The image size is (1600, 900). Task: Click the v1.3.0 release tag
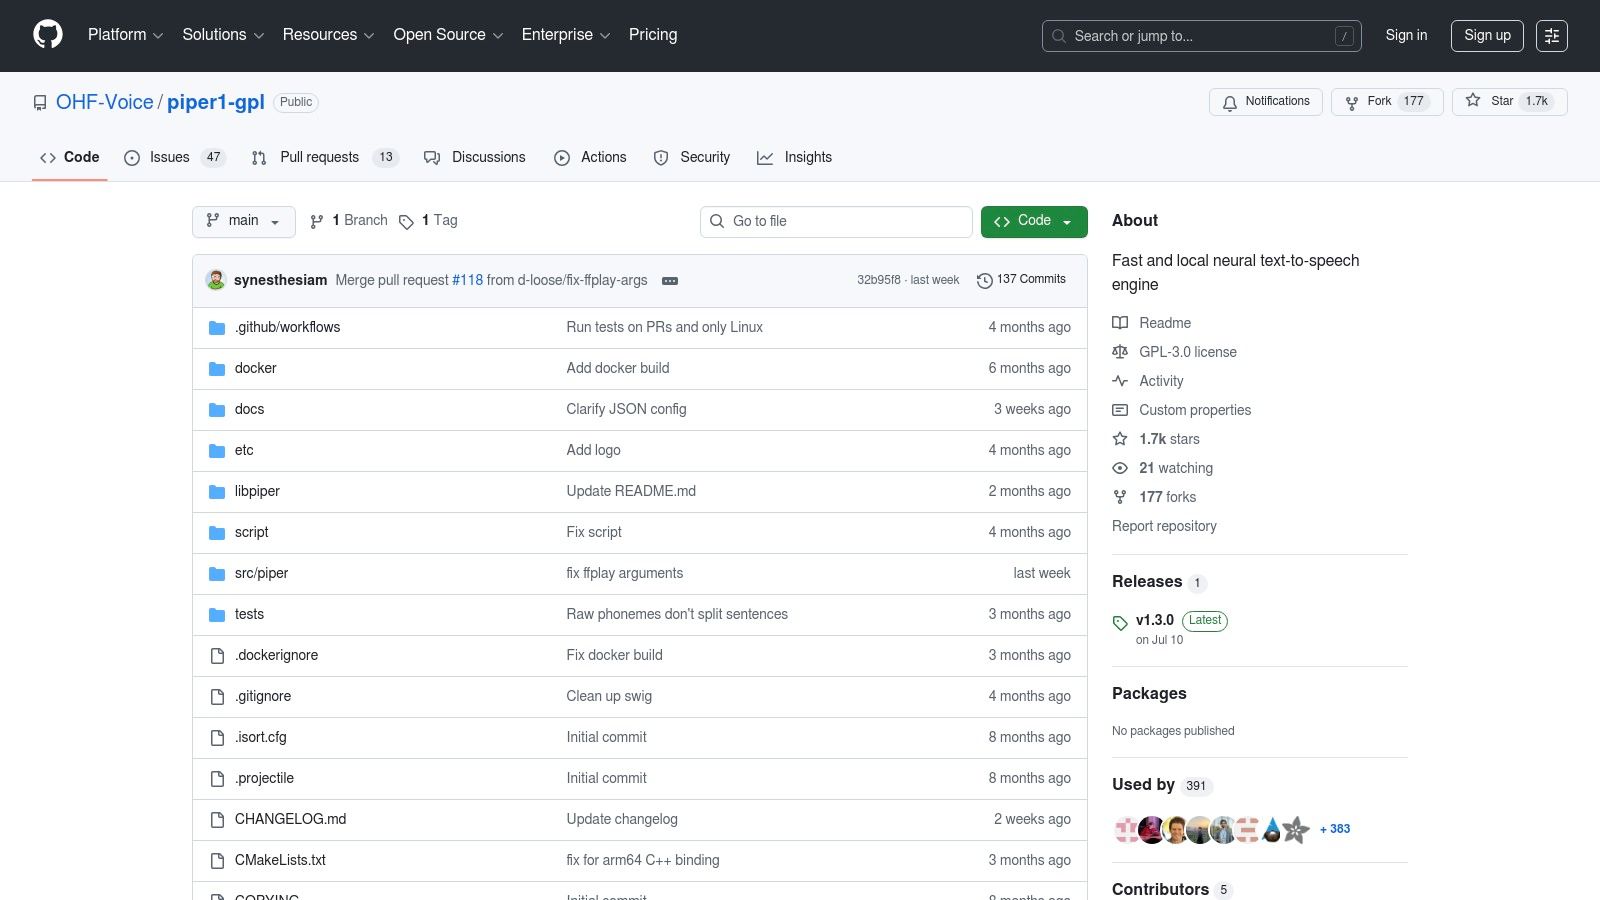coord(1154,620)
